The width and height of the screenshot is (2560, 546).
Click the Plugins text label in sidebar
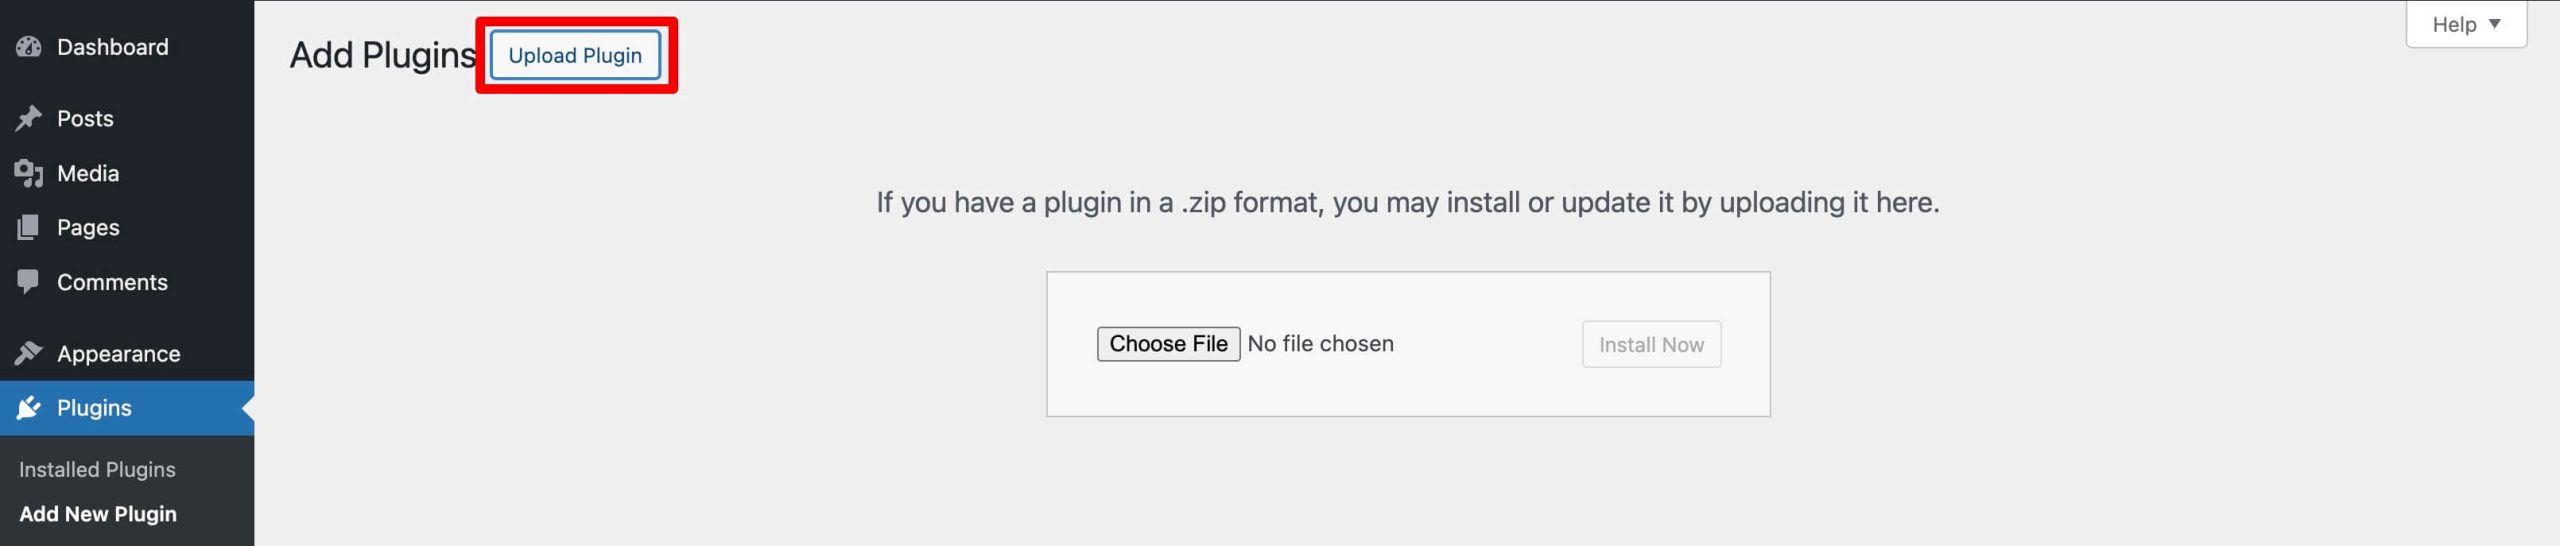pyautogui.click(x=94, y=408)
